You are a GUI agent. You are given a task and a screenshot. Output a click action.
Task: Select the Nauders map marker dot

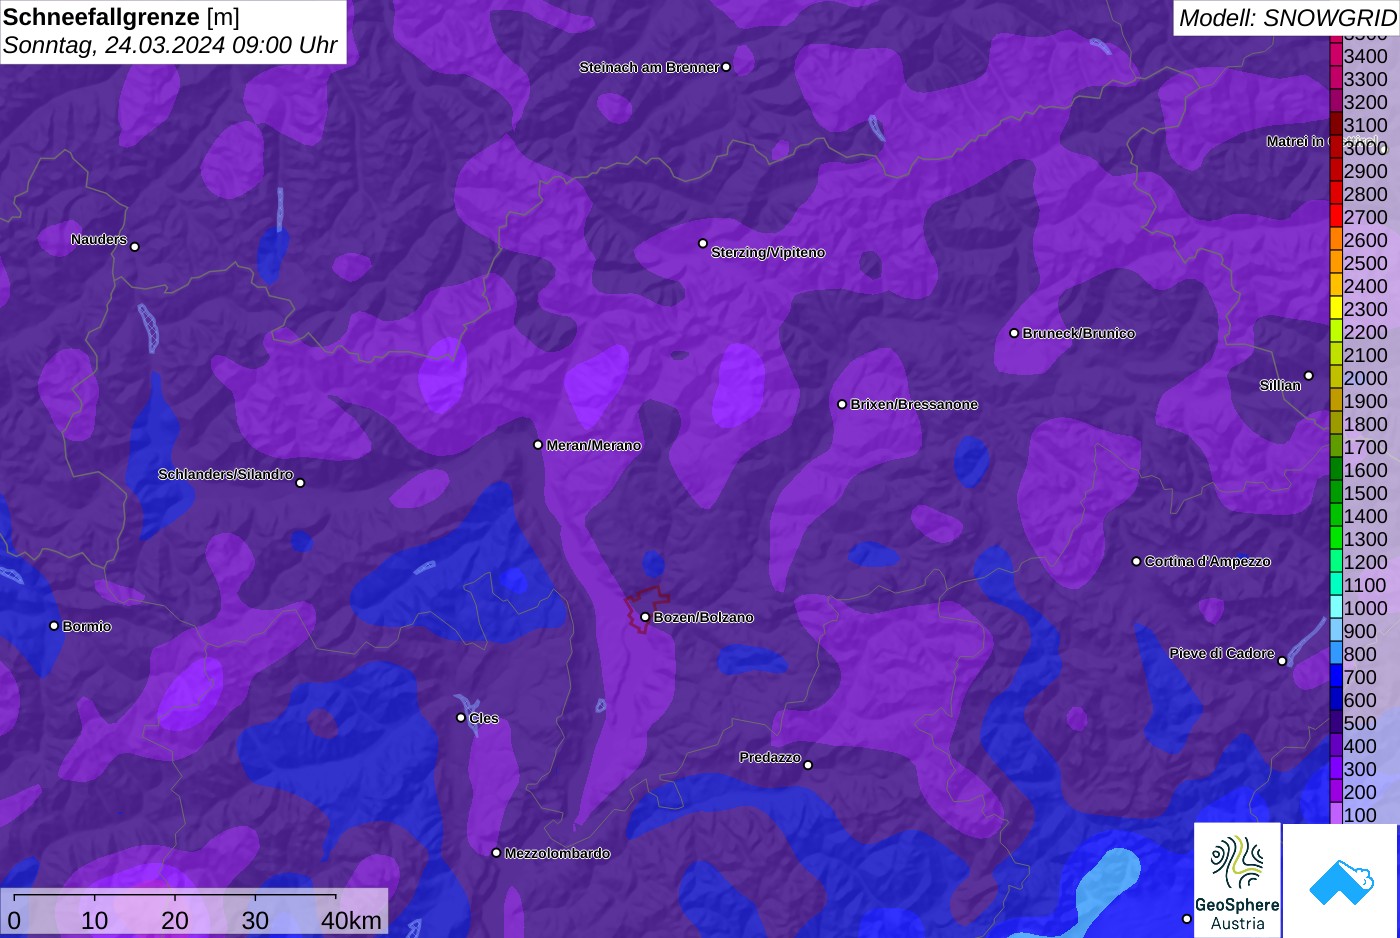(x=135, y=246)
